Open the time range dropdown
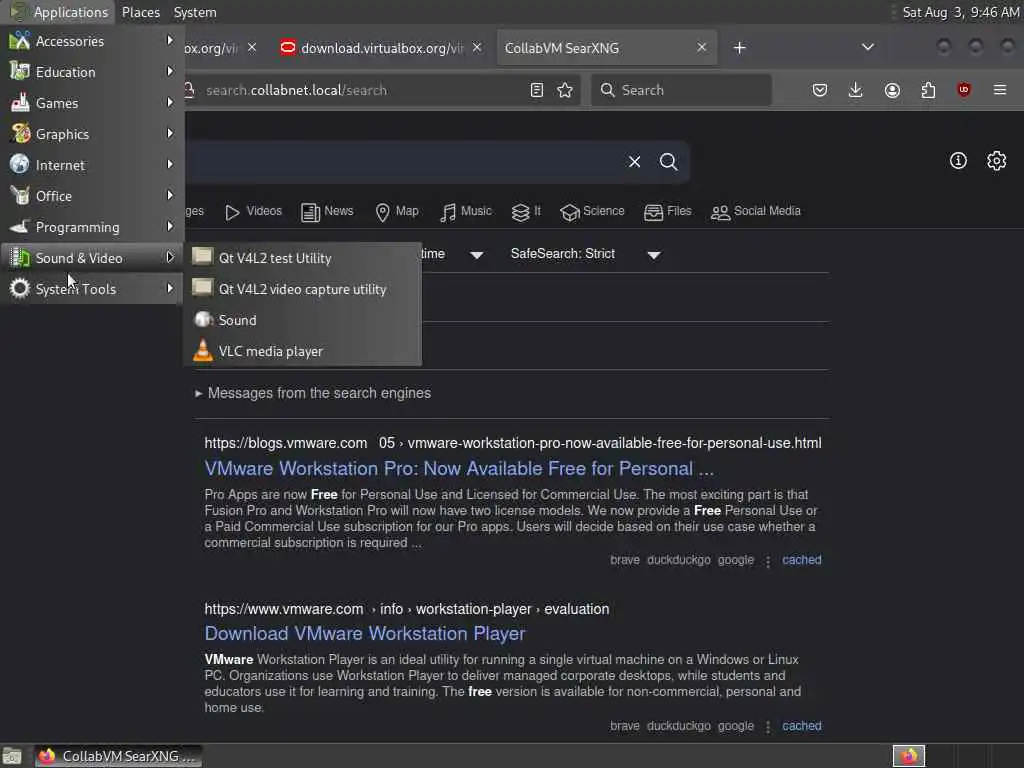The width and height of the screenshot is (1024, 768). click(453, 253)
